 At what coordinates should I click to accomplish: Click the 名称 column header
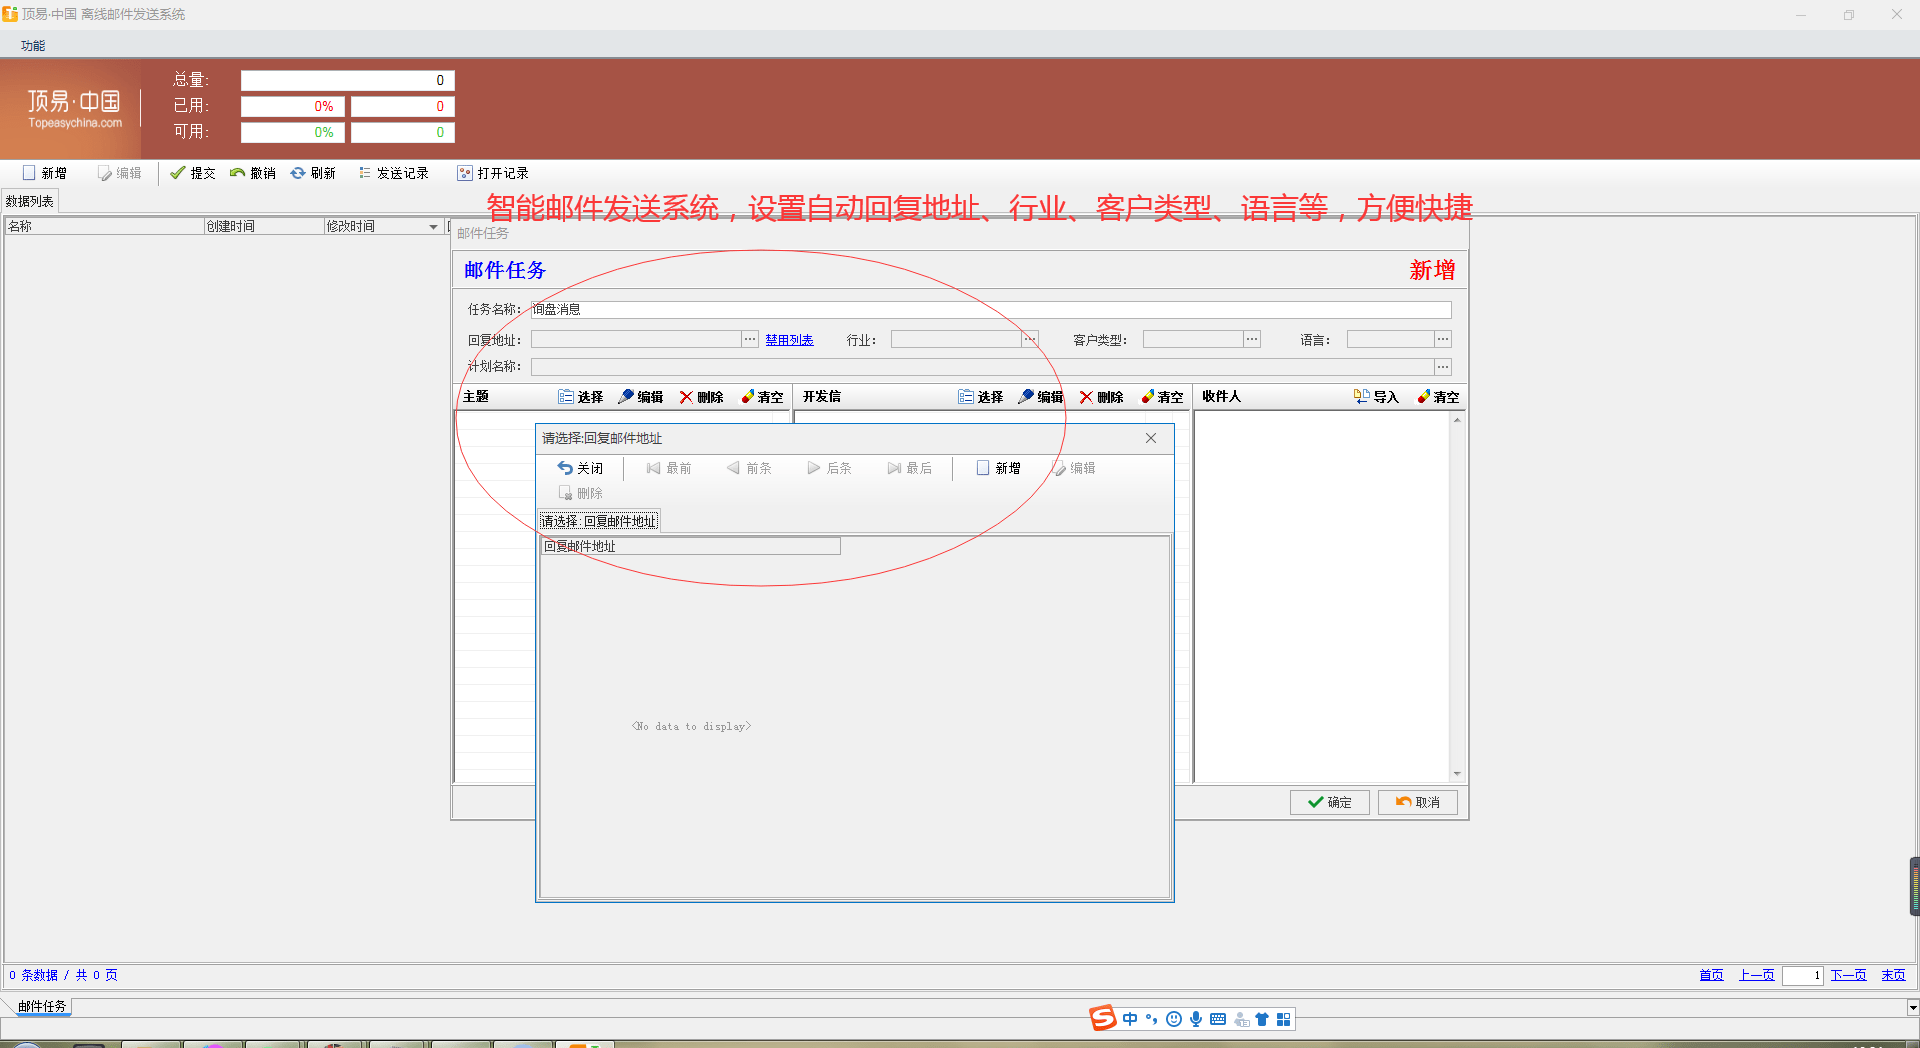(x=104, y=226)
